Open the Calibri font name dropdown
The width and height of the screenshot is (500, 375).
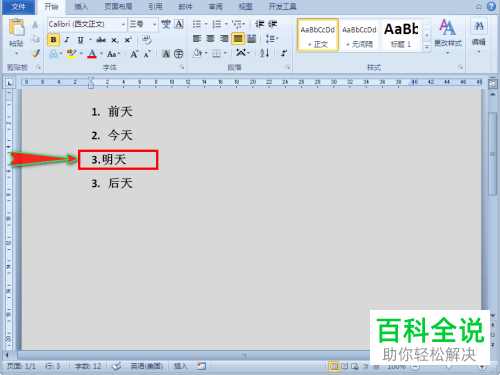123,24
